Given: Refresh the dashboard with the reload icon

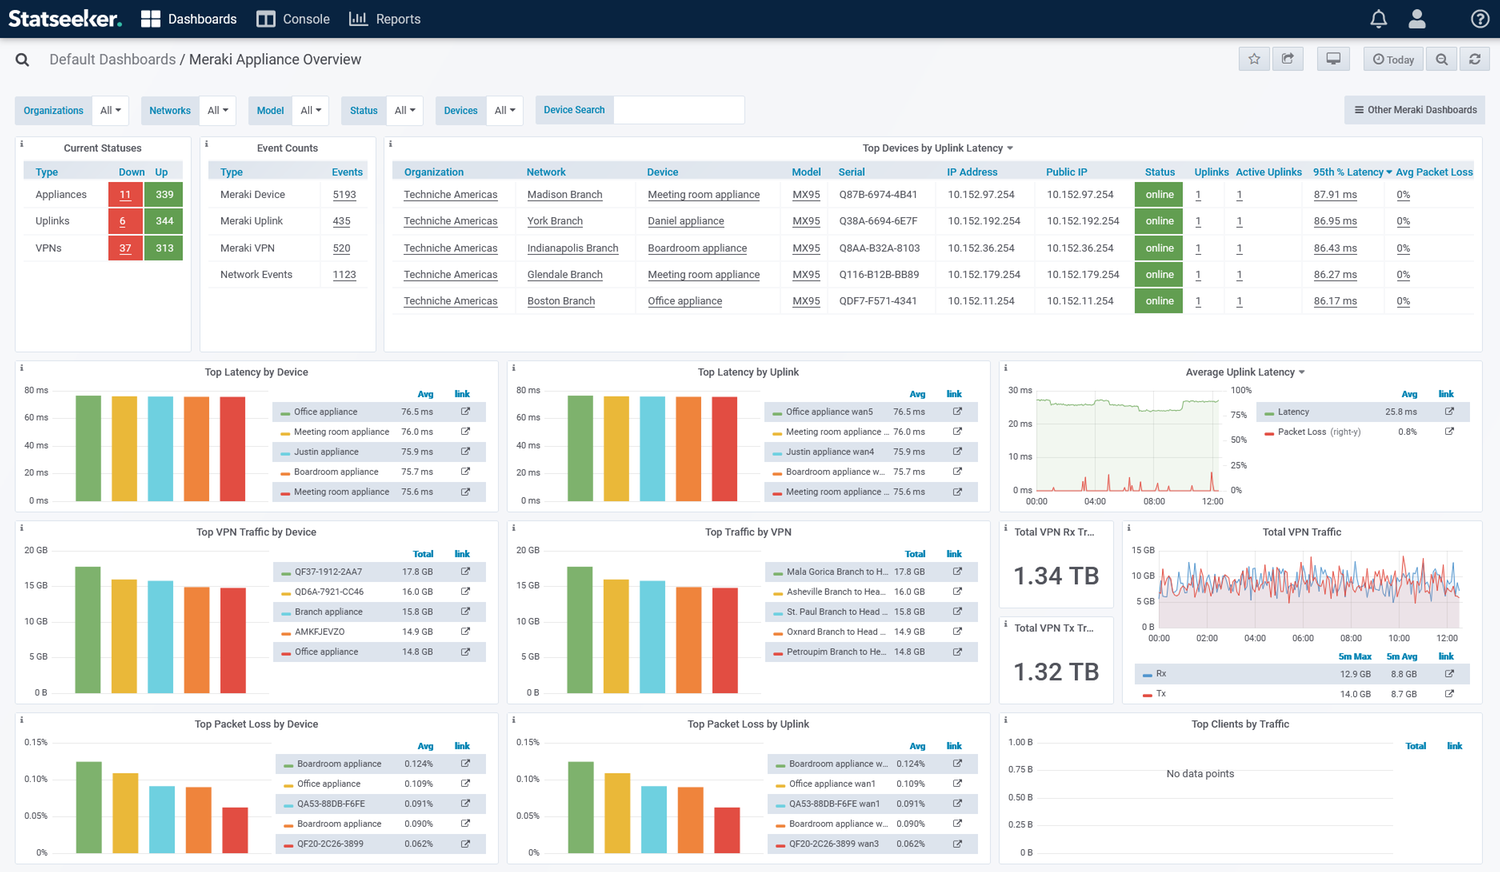Looking at the screenshot, I should click(x=1475, y=58).
